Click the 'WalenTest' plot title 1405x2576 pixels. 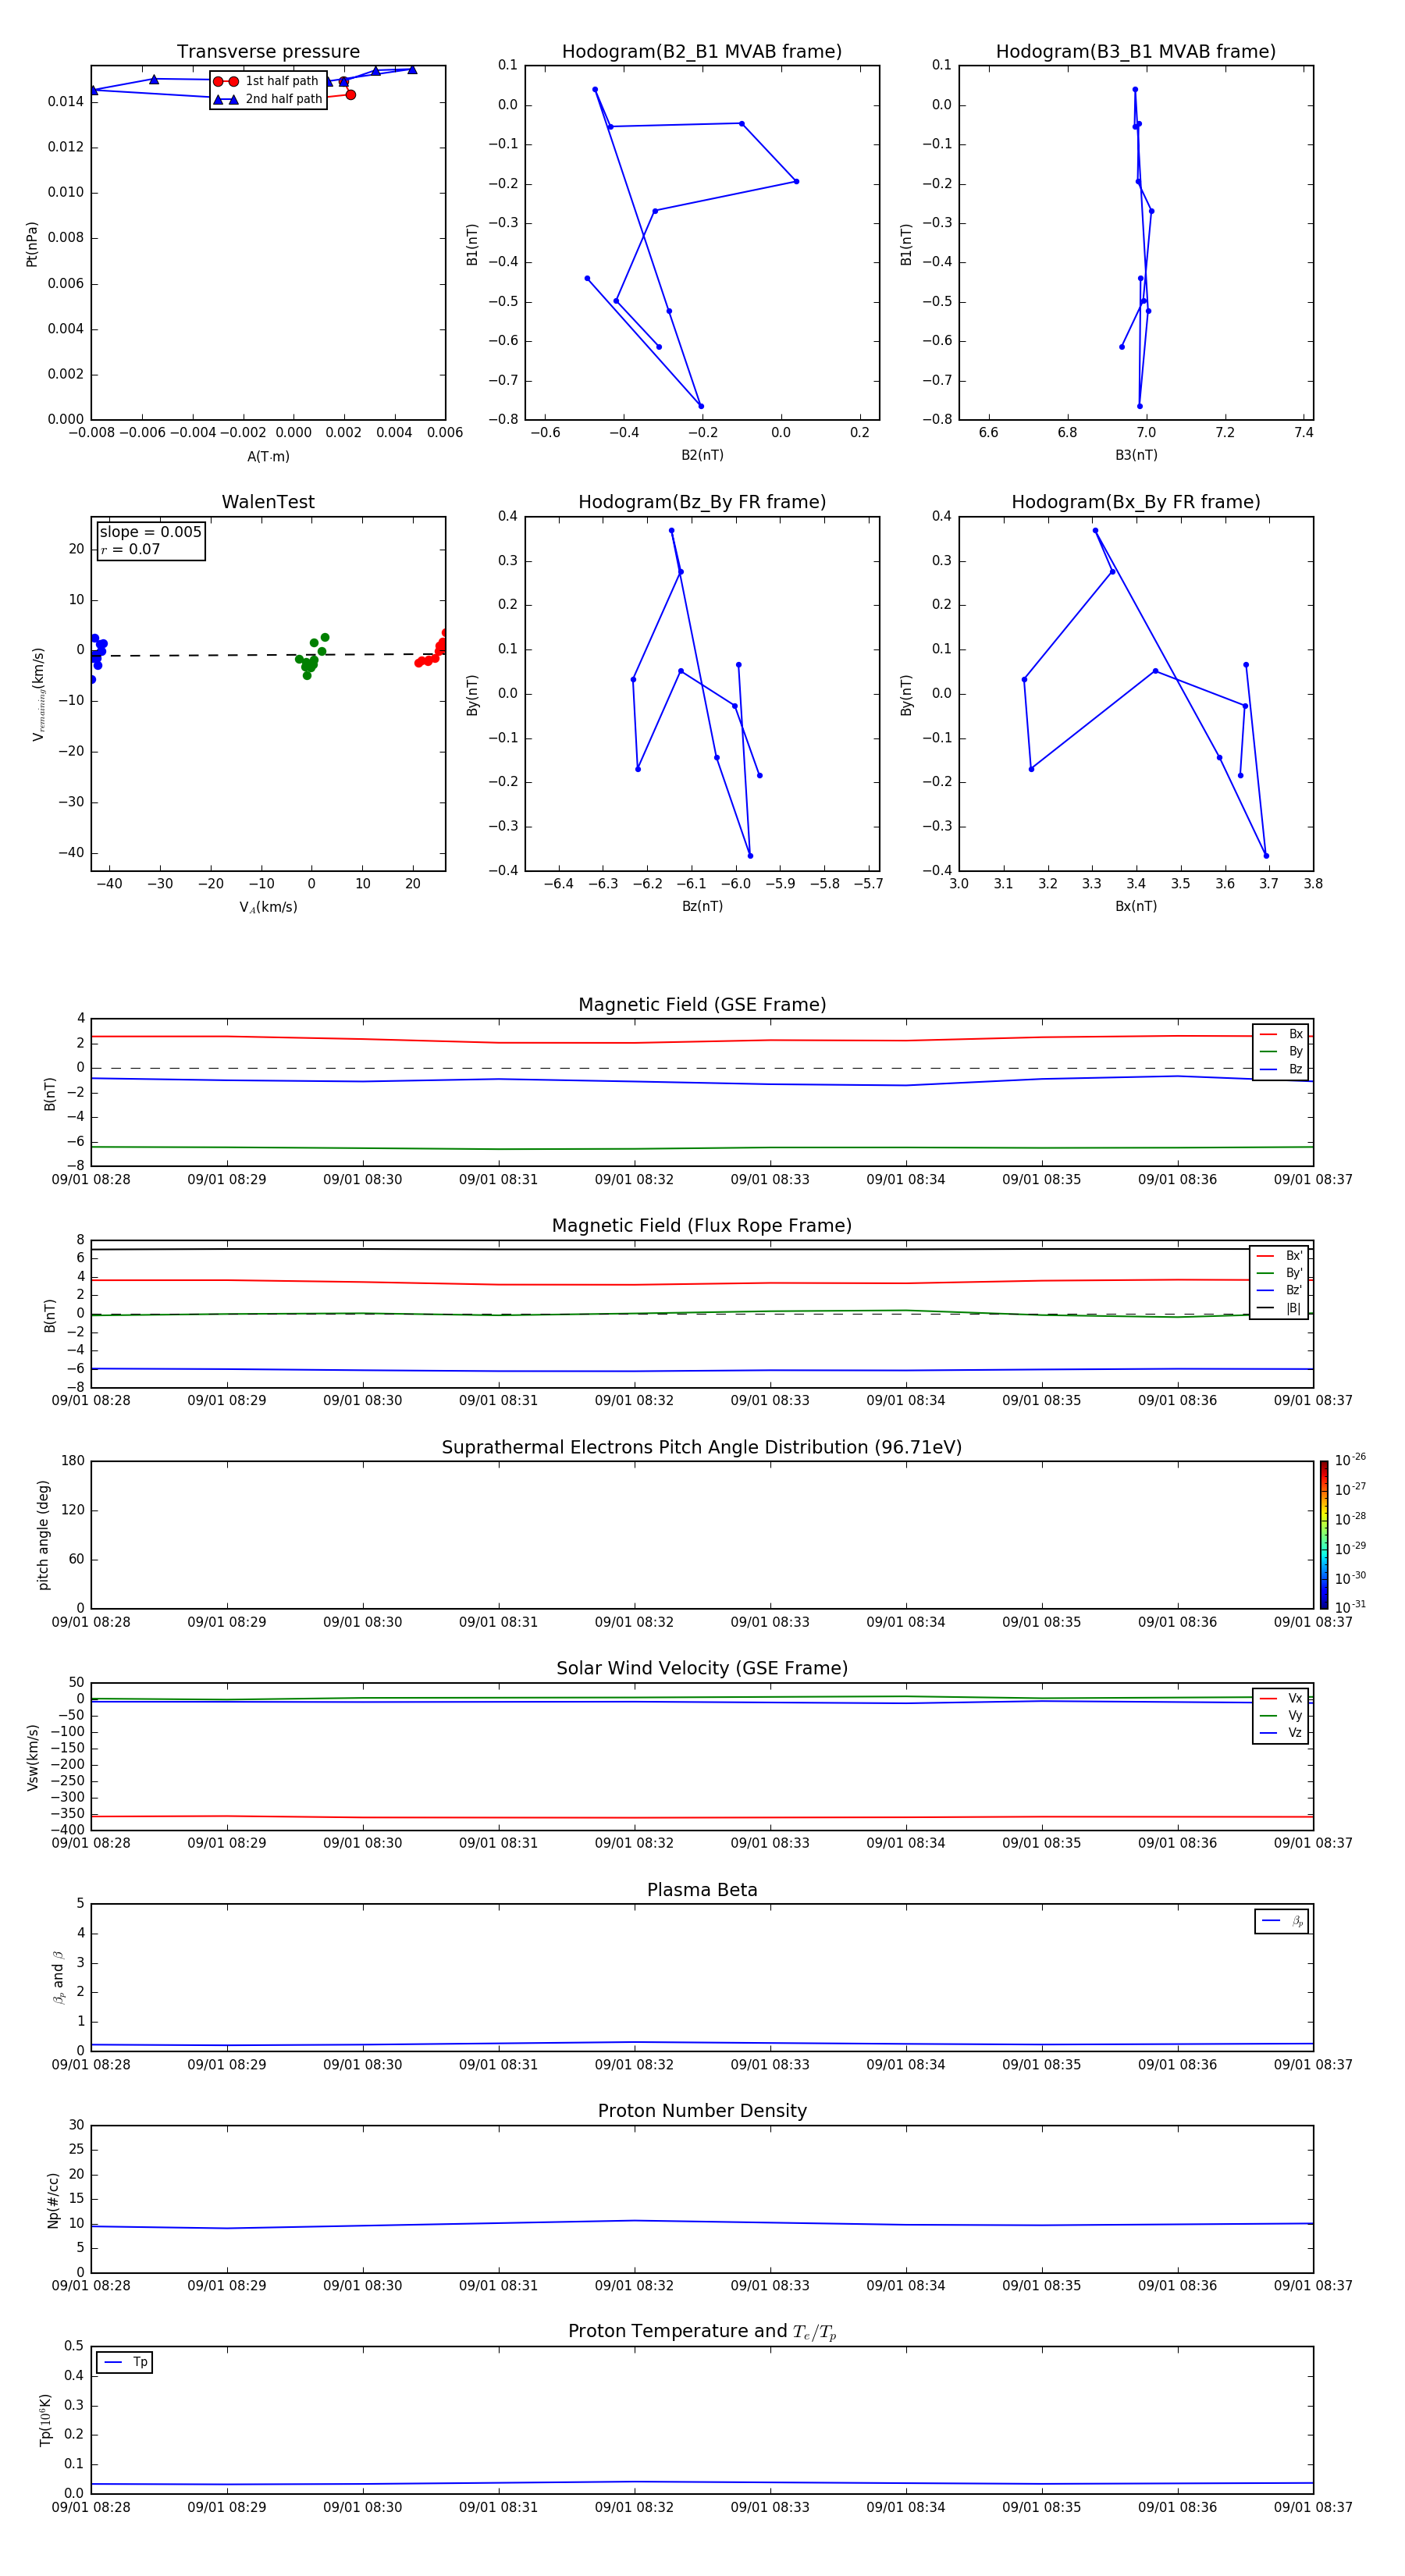tap(268, 502)
